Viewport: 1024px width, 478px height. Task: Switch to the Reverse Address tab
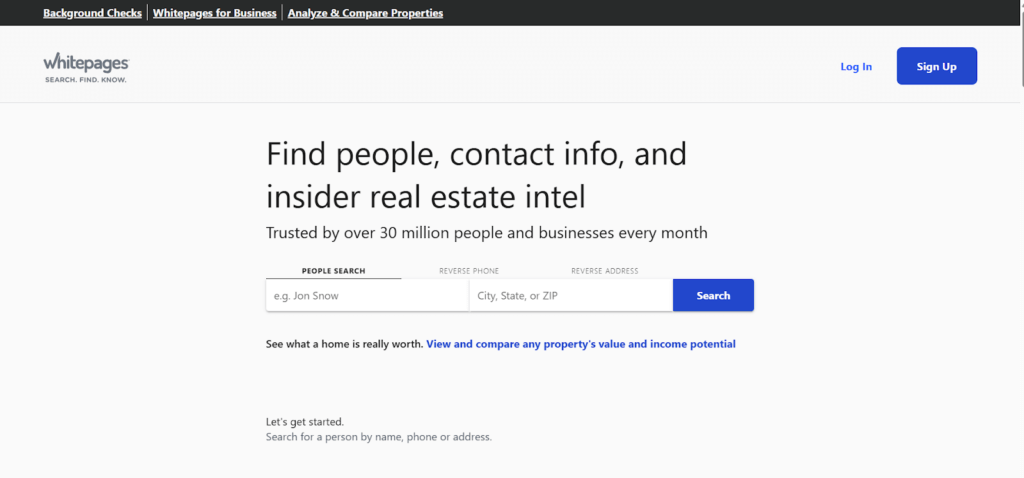point(605,271)
